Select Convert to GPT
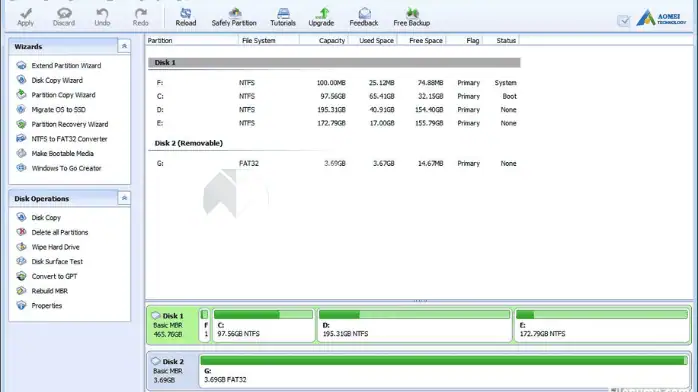Screen dimensions: 698x392 (54, 276)
